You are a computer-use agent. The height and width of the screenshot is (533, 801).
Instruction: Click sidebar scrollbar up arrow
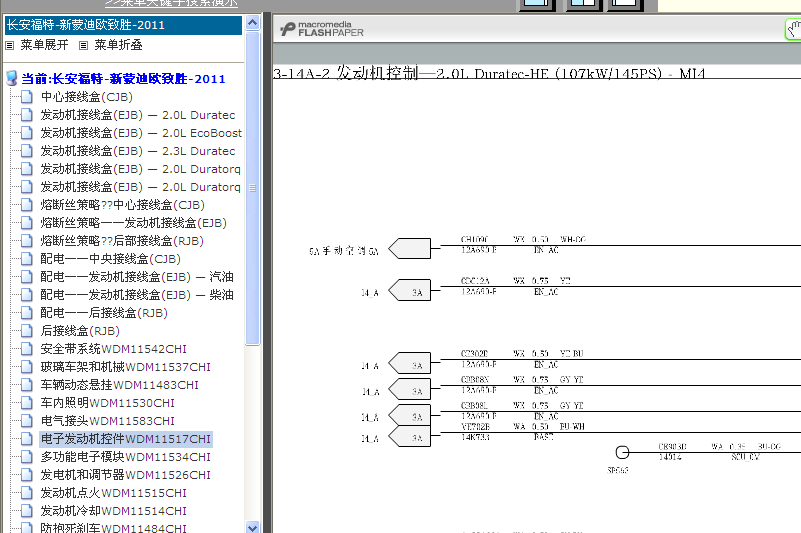(252, 22)
